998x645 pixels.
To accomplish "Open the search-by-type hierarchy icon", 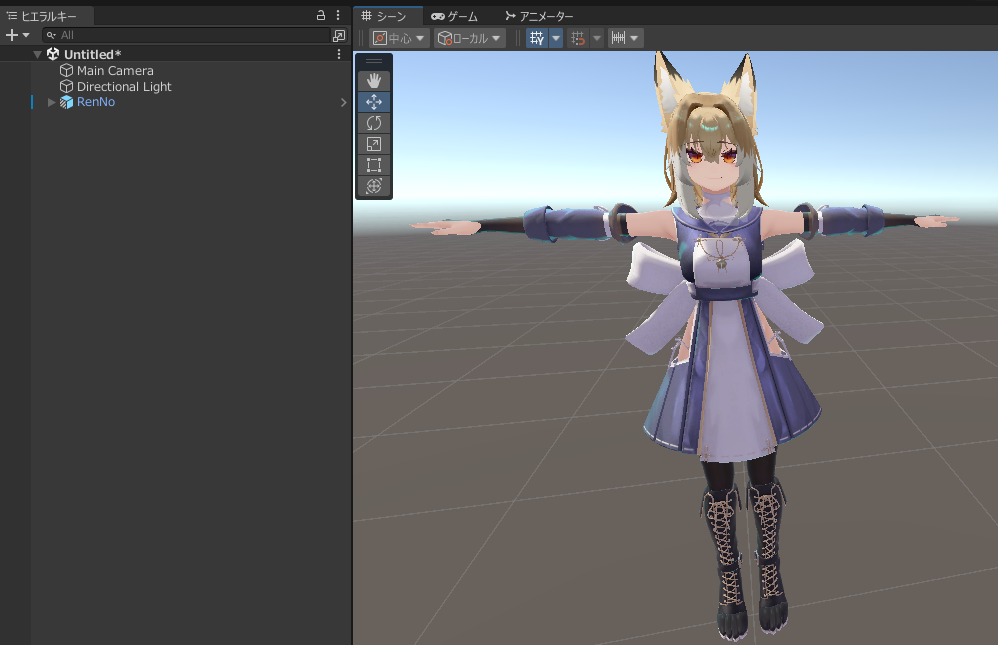I will (x=338, y=35).
